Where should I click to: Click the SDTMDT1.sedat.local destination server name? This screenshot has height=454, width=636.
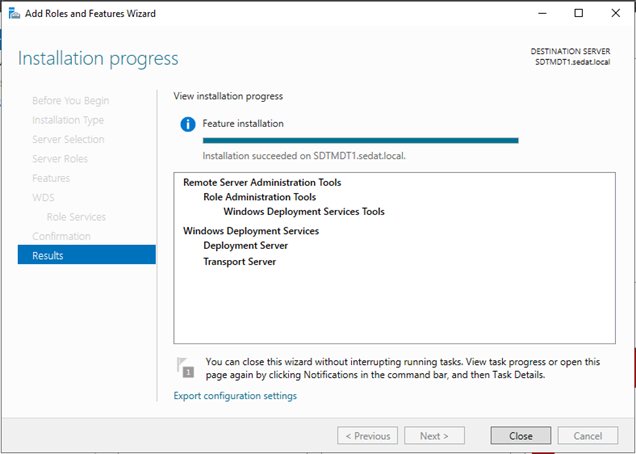573,62
